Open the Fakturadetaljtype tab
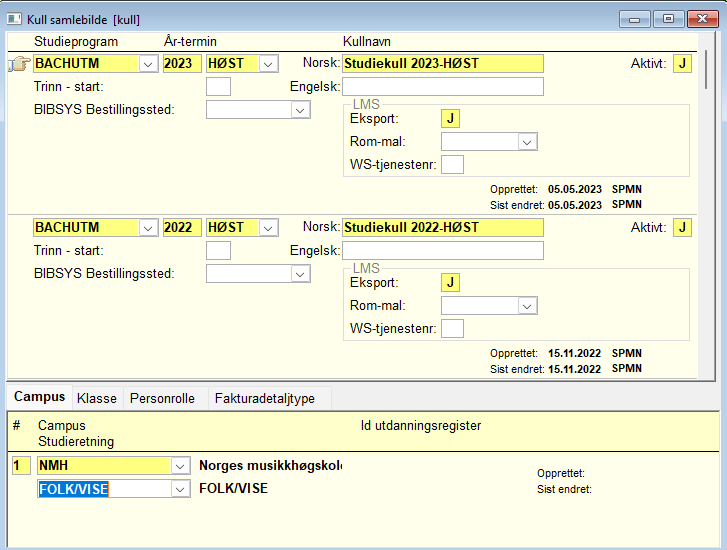Image resolution: width=727 pixels, height=550 pixels. pos(265,398)
